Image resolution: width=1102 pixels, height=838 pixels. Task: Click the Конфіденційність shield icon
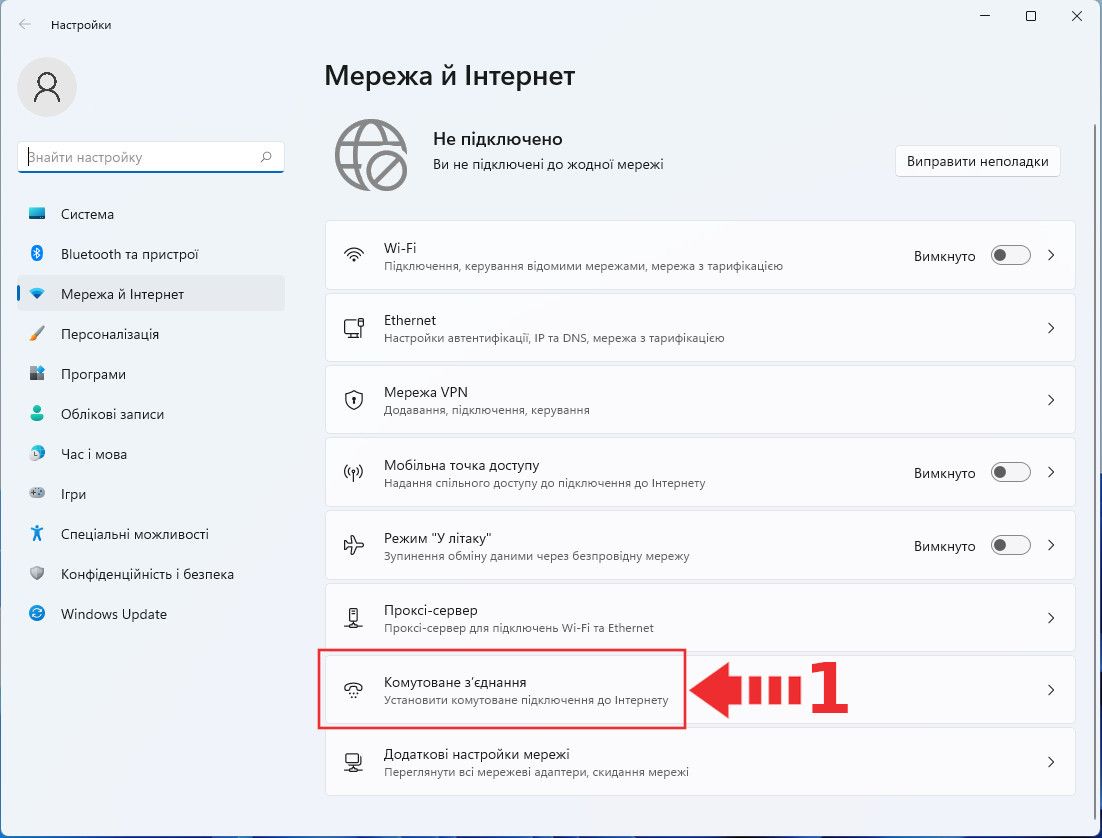[37, 574]
